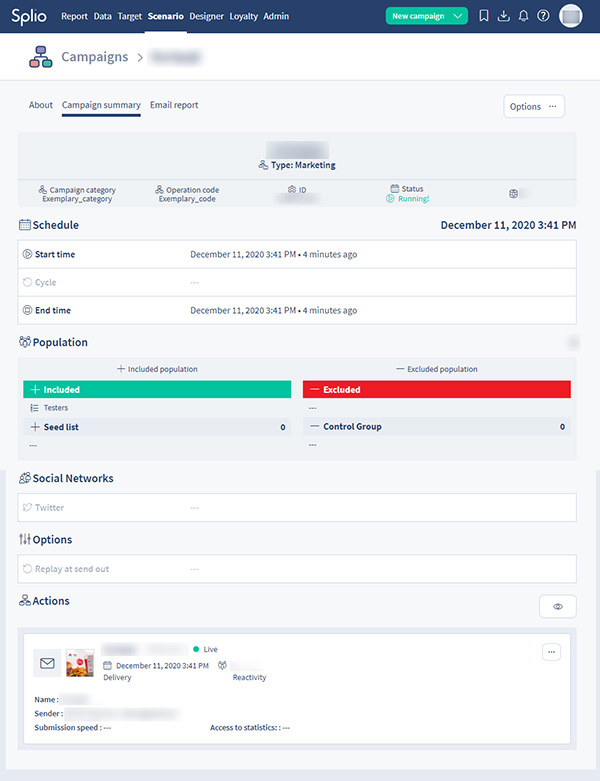
Task: Click the Campaigns breadcrumb link
Action: pyautogui.click(x=94, y=58)
